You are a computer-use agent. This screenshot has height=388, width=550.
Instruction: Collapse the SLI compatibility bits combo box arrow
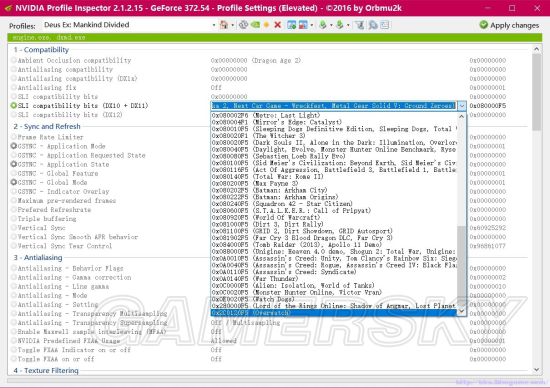(x=462, y=106)
